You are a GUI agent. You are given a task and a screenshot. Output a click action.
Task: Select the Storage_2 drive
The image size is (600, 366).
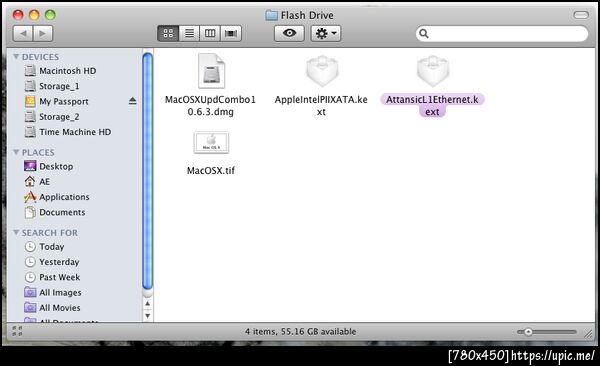pos(59,117)
